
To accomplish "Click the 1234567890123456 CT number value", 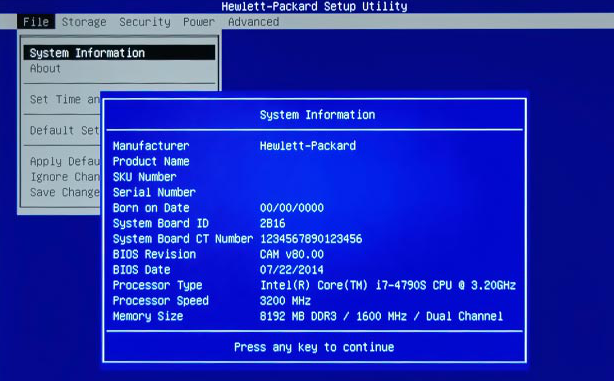I will (311, 239).
